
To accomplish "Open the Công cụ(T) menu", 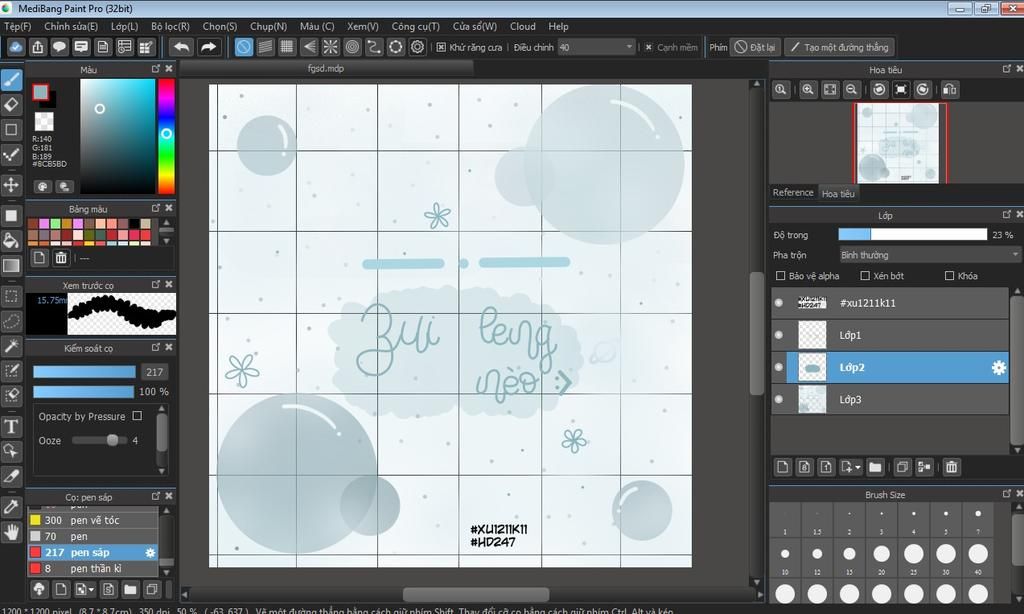I will tap(415, 26).
